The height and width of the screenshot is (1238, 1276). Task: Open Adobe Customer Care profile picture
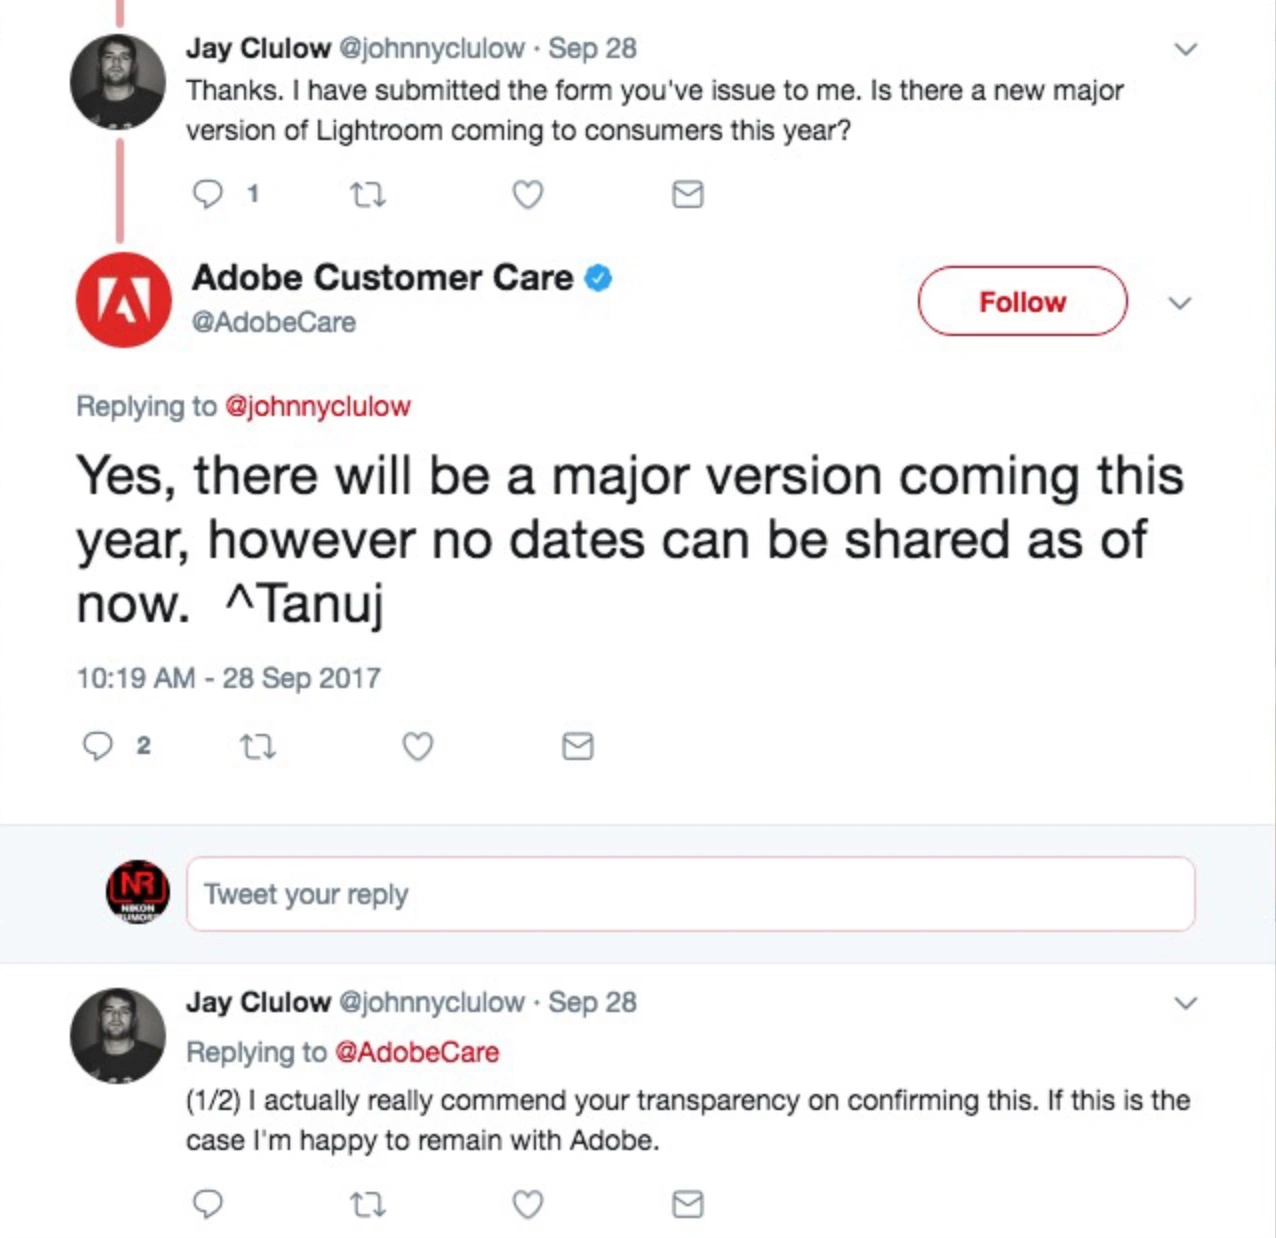pos(124,300)
